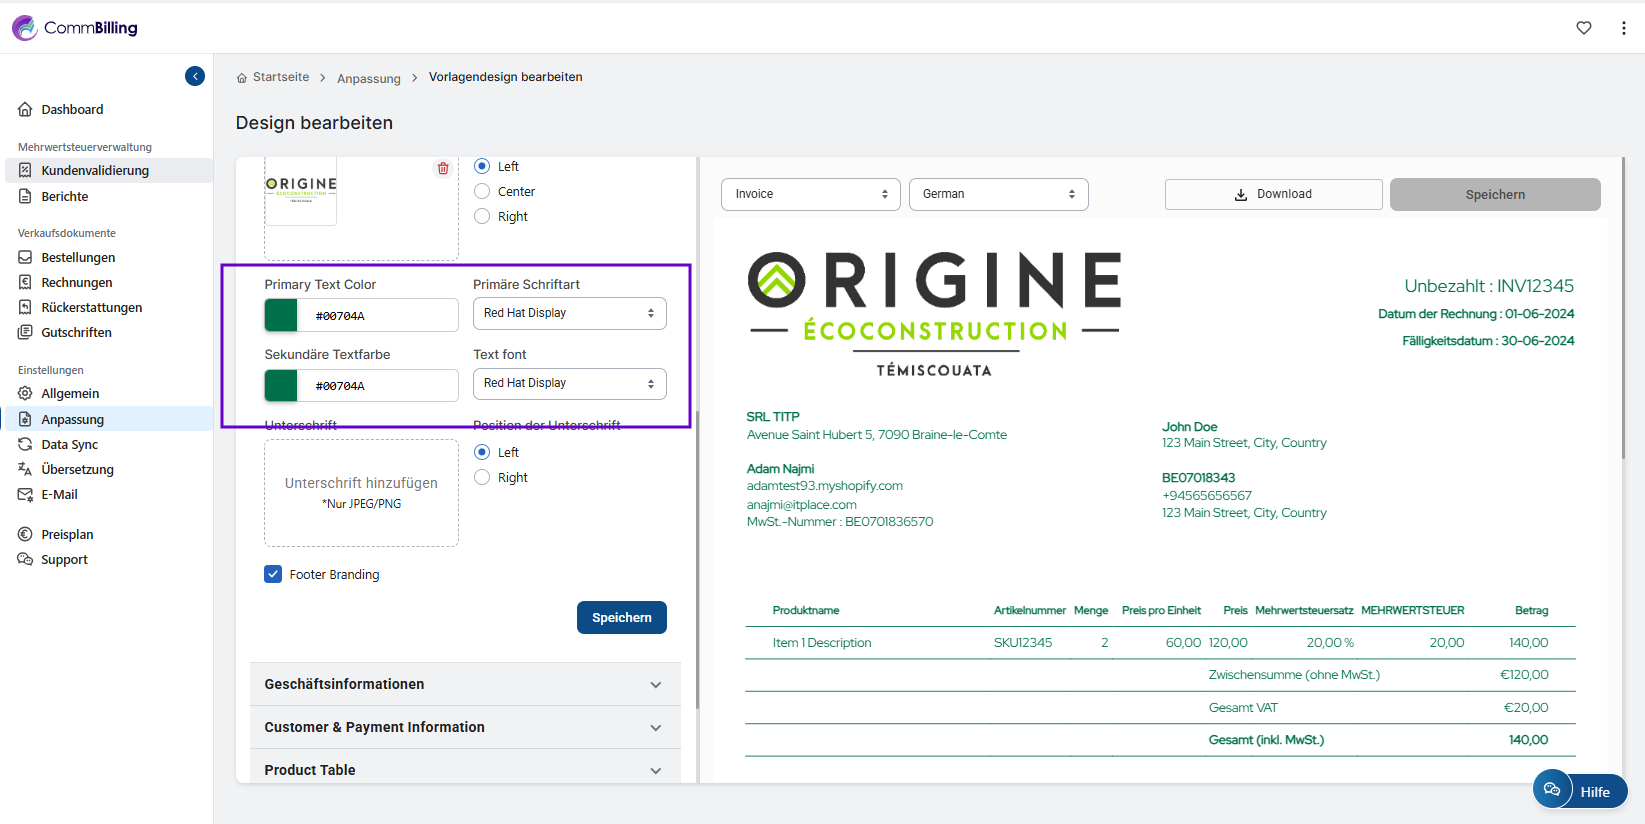Go to Übersetzung settings

click(77, 470)
